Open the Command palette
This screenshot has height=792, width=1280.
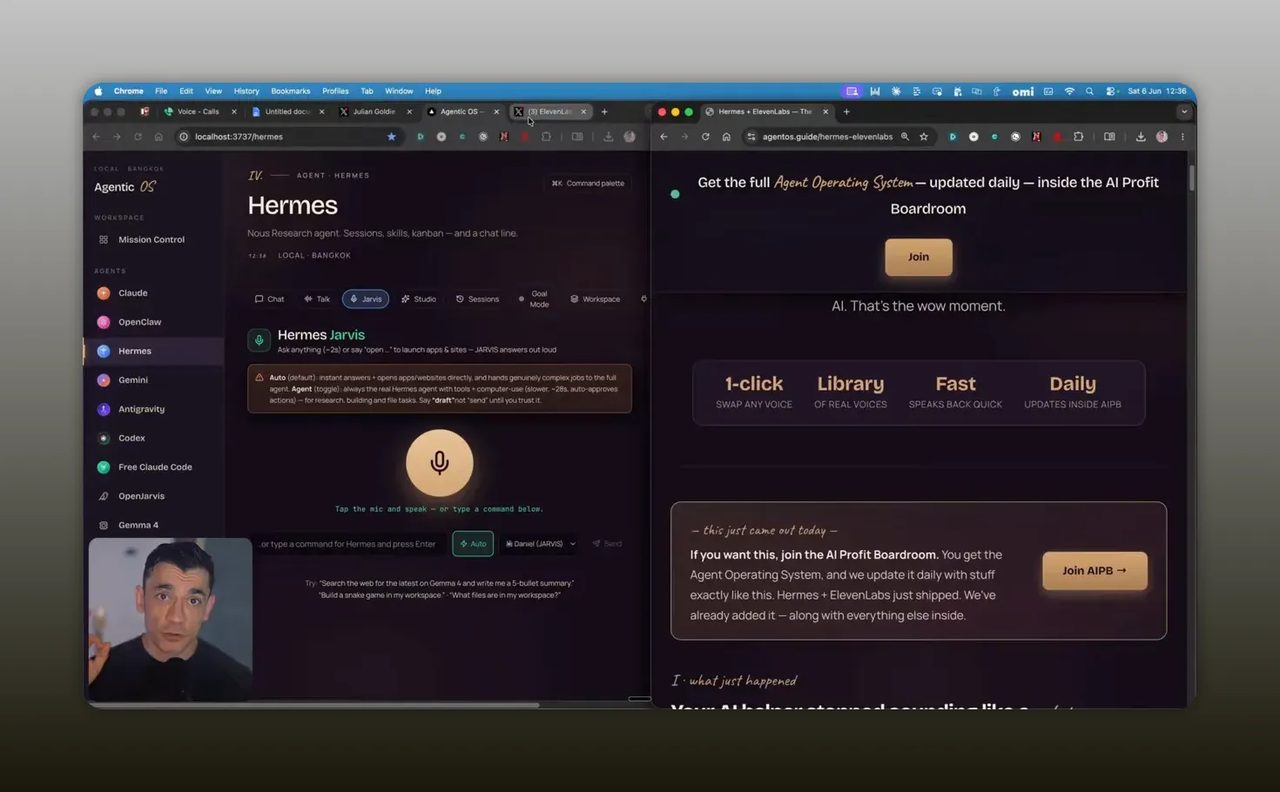click(588, 183)
